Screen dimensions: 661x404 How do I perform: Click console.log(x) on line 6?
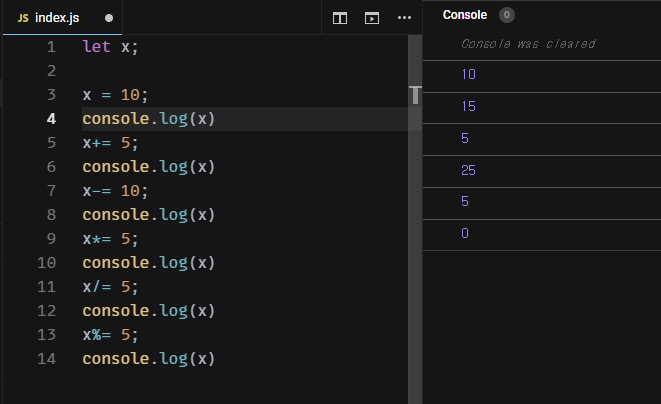(149, 167)
